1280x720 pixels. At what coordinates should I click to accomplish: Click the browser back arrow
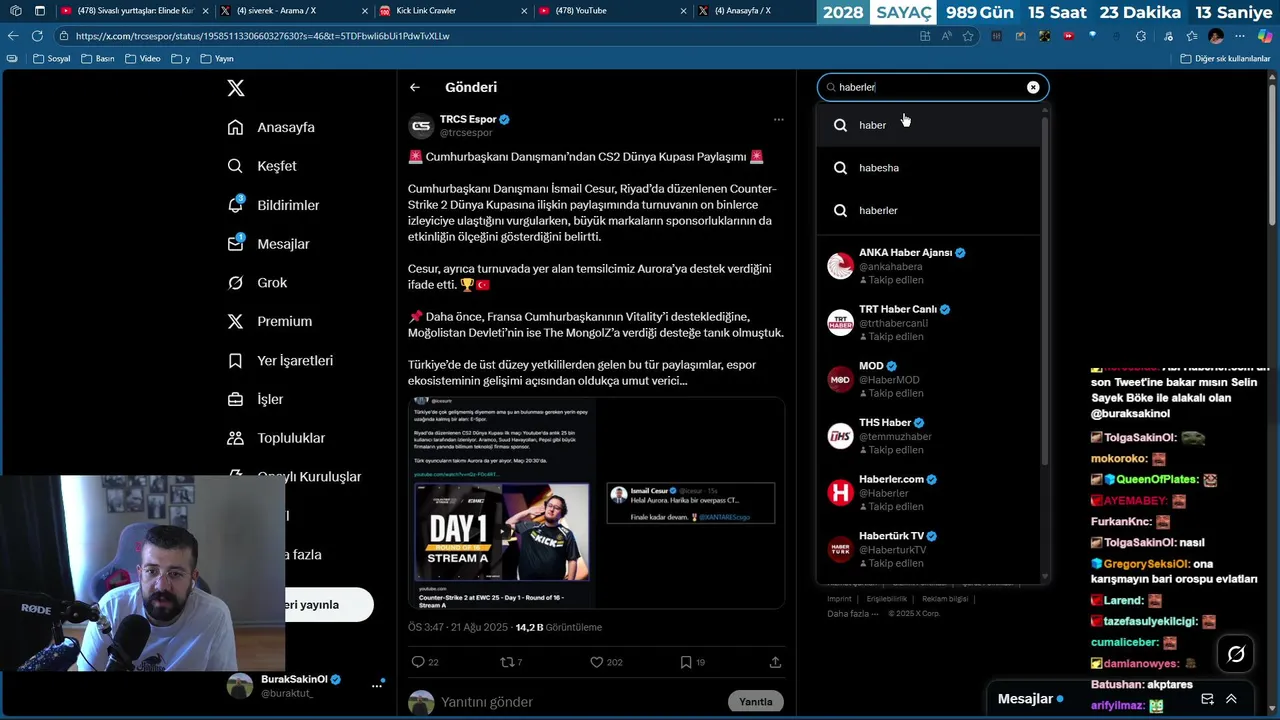(13, 35)
